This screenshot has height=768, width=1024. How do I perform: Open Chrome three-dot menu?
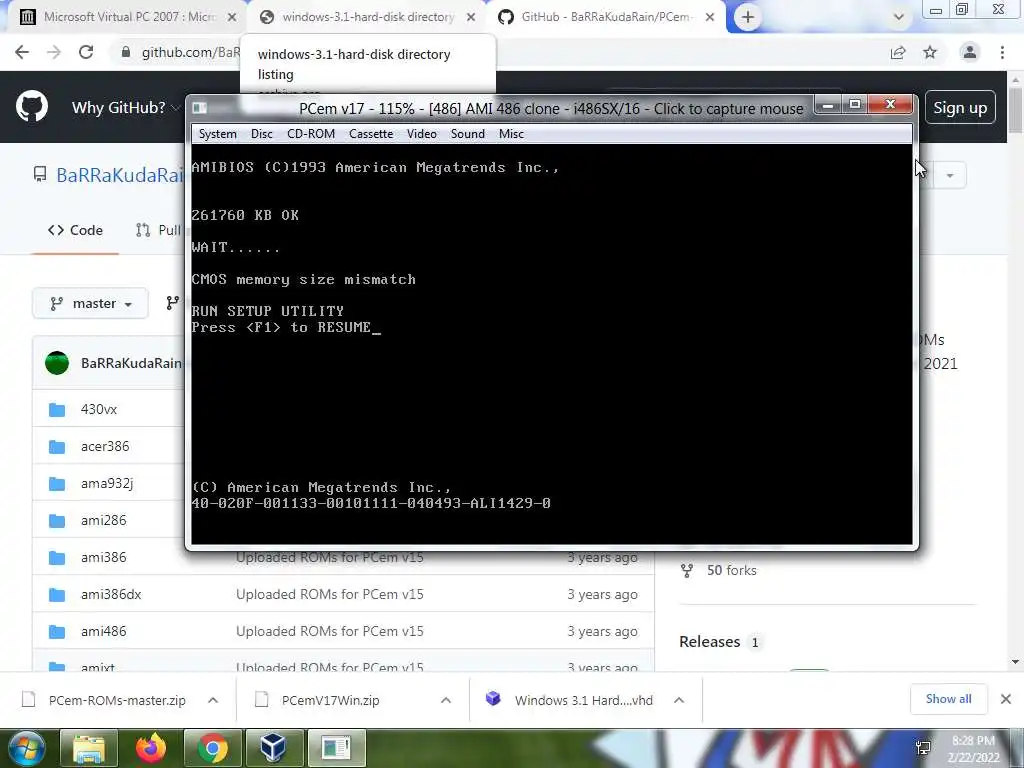click(x=1002, y=52)
